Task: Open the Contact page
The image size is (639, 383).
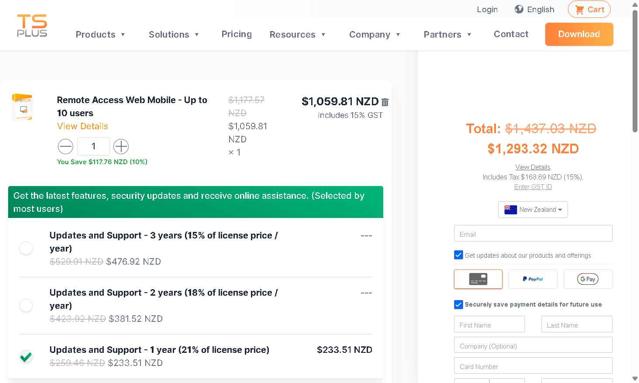Action: (511, 34)
